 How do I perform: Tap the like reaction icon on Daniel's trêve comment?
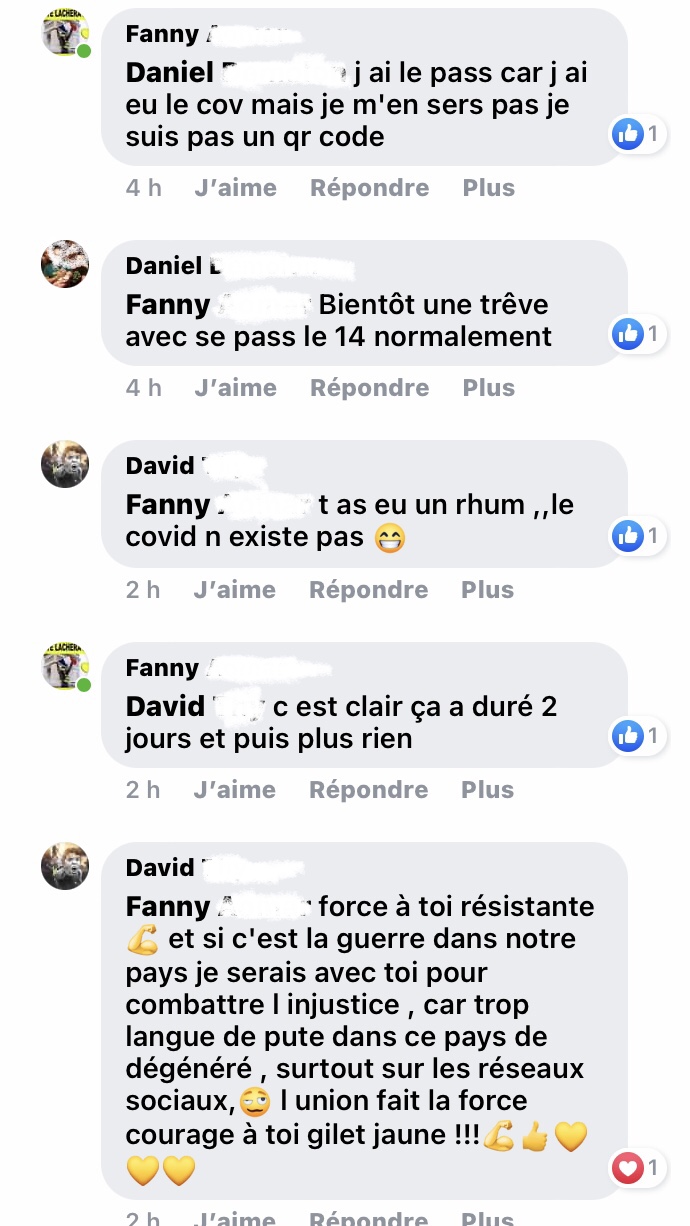627,333
